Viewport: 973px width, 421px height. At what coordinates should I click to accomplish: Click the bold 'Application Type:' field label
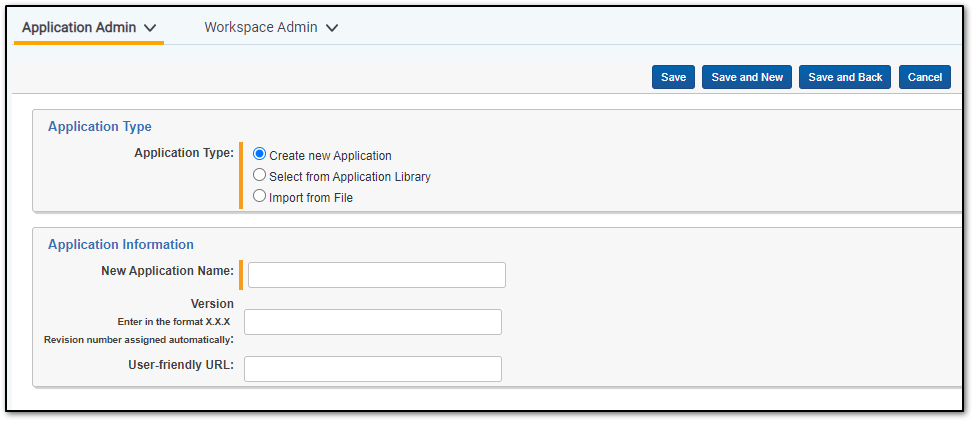(x=184, y=153)
